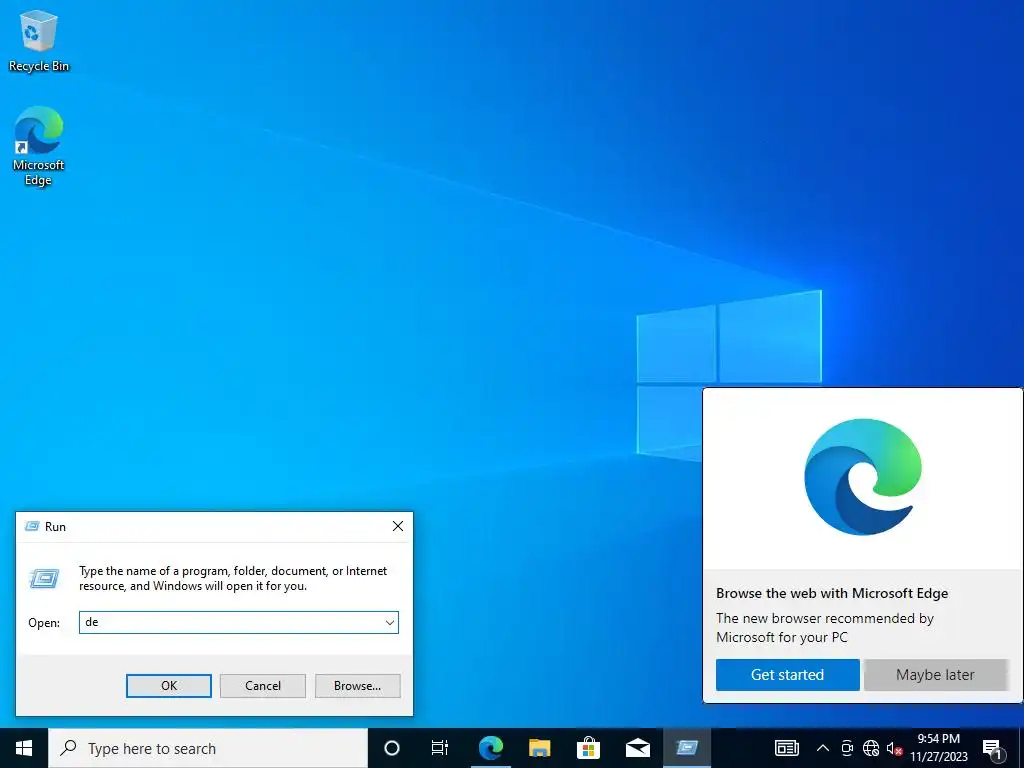
Task: Close the Run dialog window
Action: [398, 526]
